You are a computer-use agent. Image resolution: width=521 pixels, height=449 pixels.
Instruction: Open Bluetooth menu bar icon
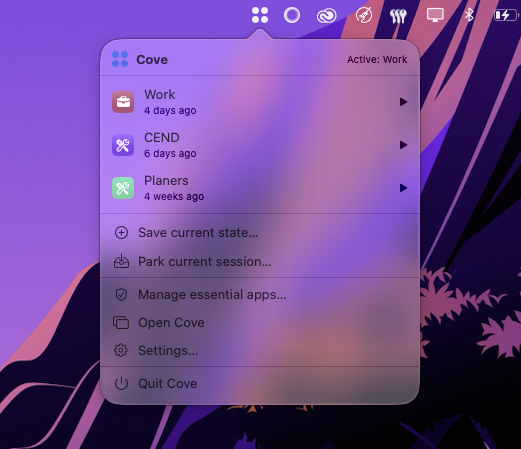tap(469, 15)
